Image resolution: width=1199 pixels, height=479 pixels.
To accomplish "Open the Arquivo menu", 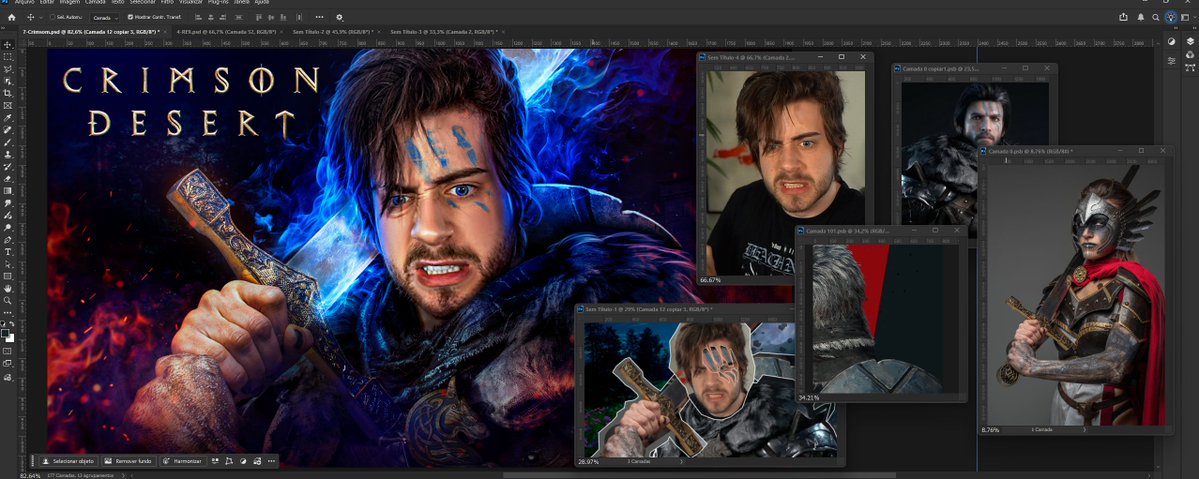I will pos(24,2).
